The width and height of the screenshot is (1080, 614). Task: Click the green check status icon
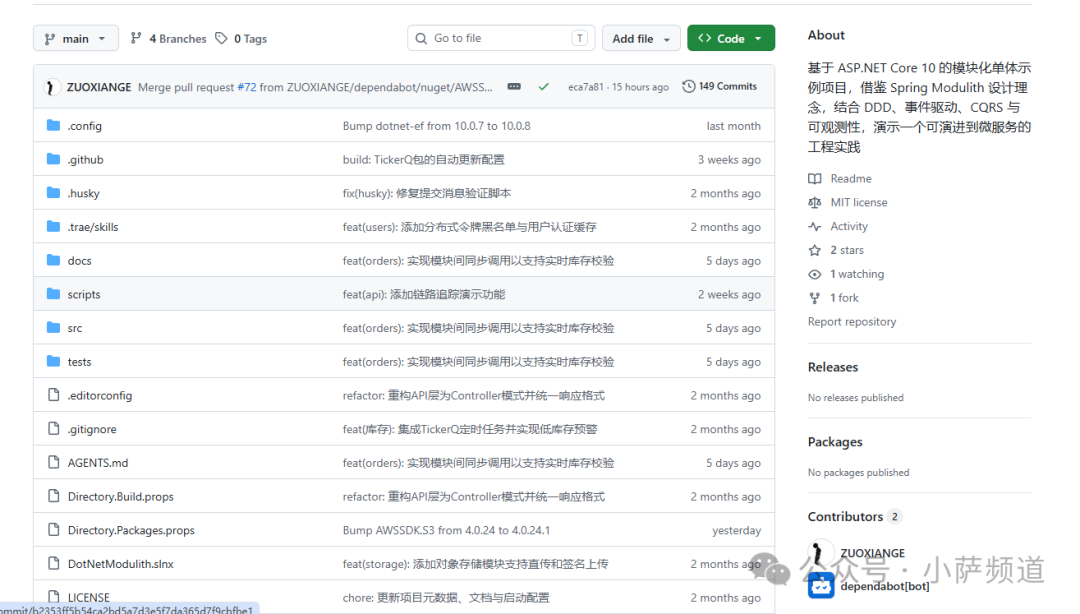(543, 87)
